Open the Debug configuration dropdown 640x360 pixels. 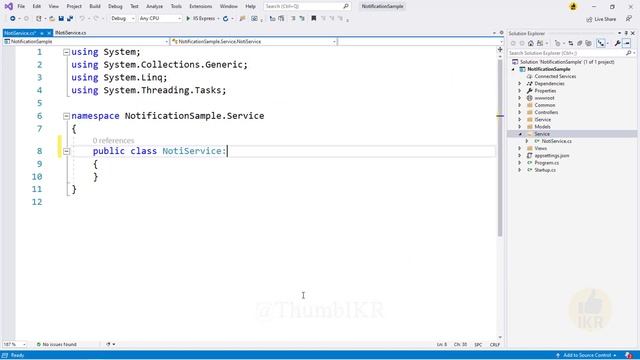pos(123,18)
